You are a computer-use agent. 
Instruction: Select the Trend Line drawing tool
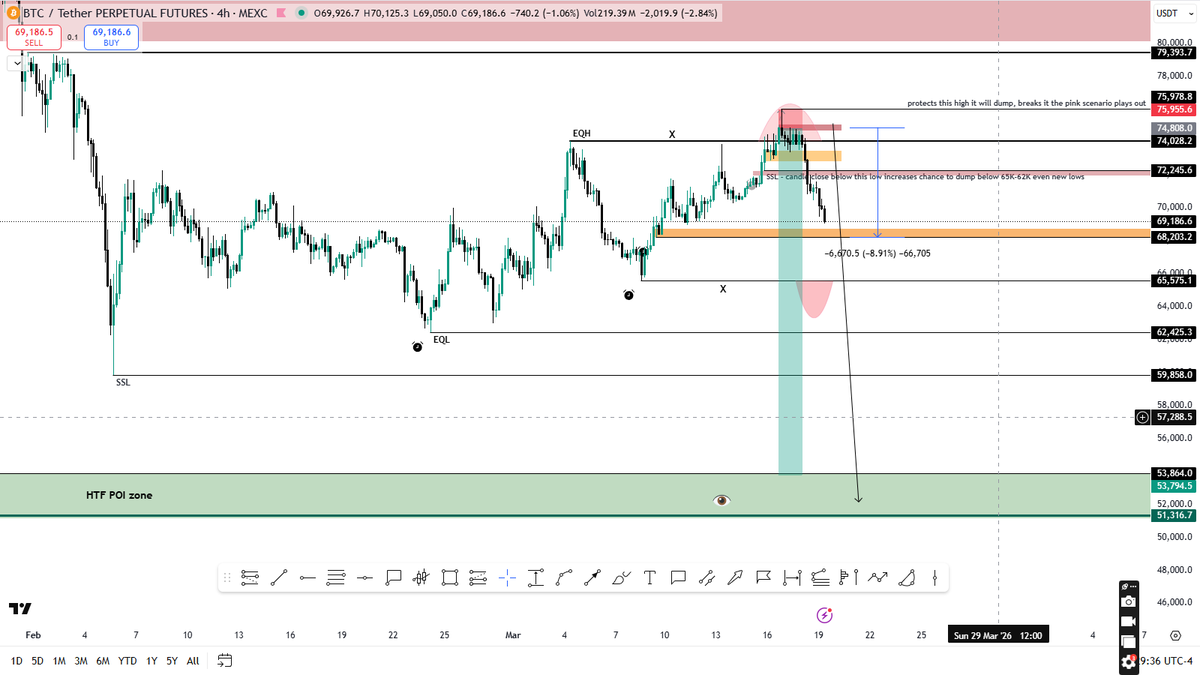click(x=279, y=577)
